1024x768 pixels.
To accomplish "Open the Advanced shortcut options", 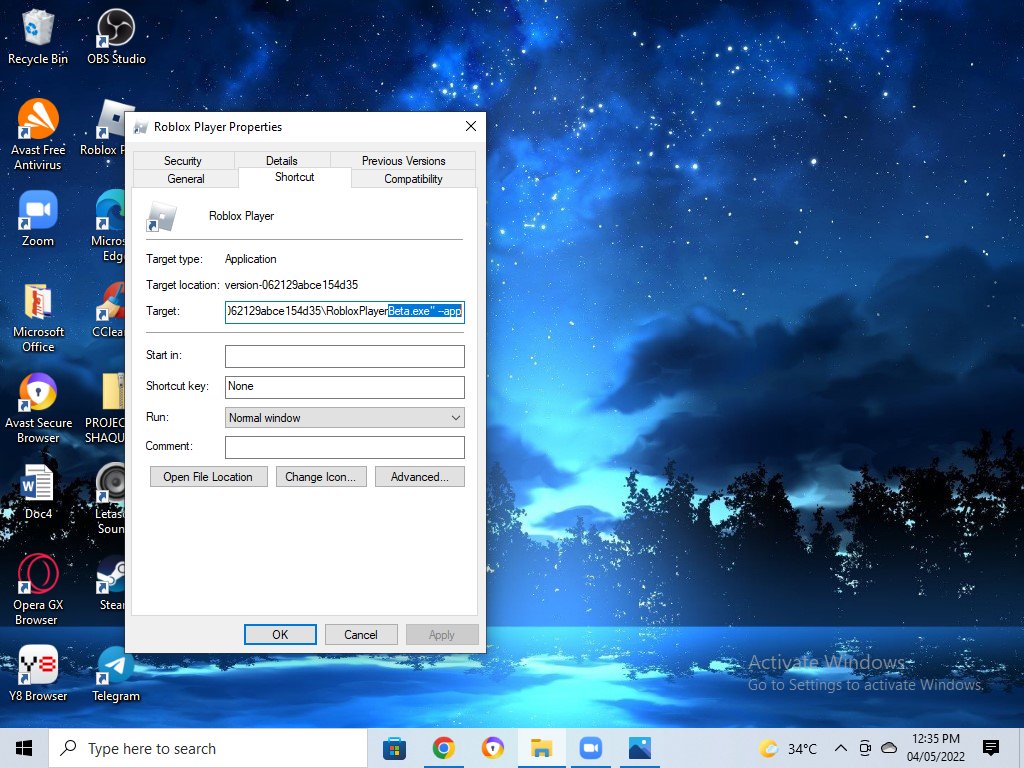I will pos(420,477).
